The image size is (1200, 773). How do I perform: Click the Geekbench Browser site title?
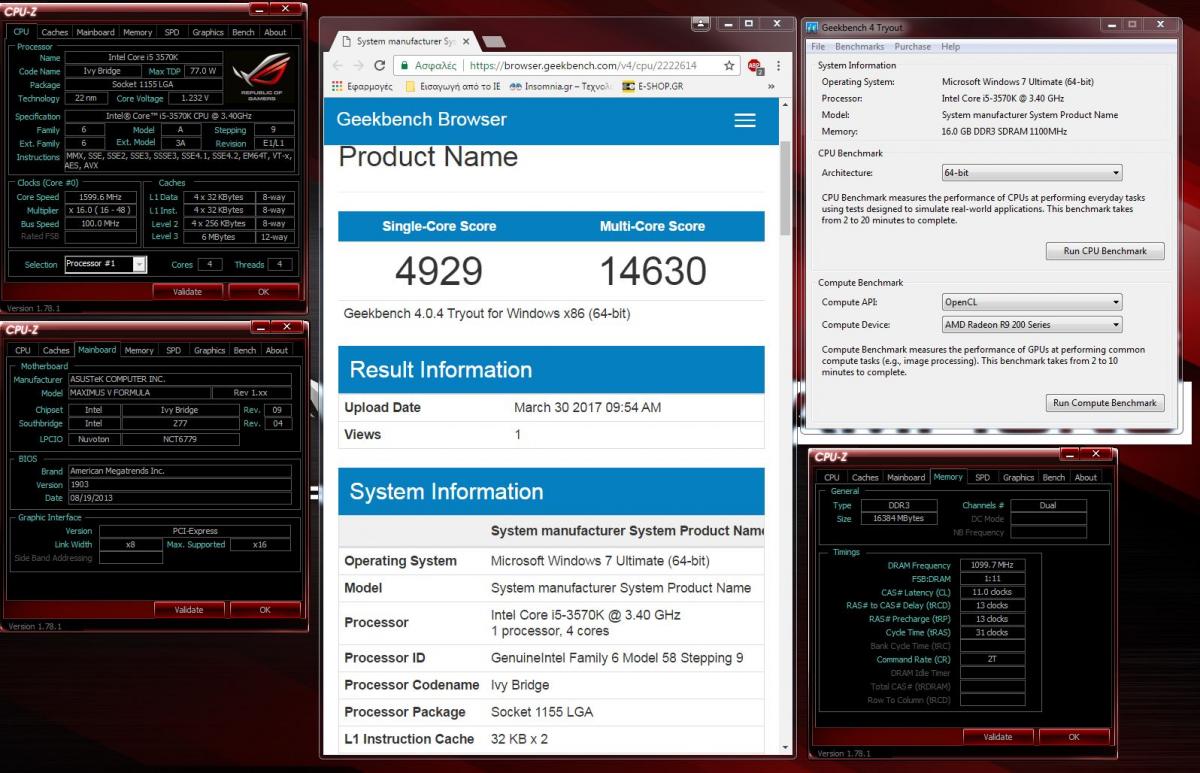coord(421,120)
